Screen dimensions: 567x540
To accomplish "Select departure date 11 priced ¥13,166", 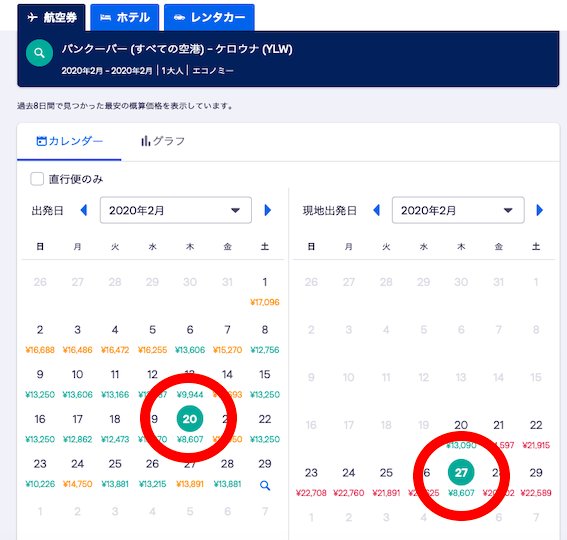I will point(115,383).
